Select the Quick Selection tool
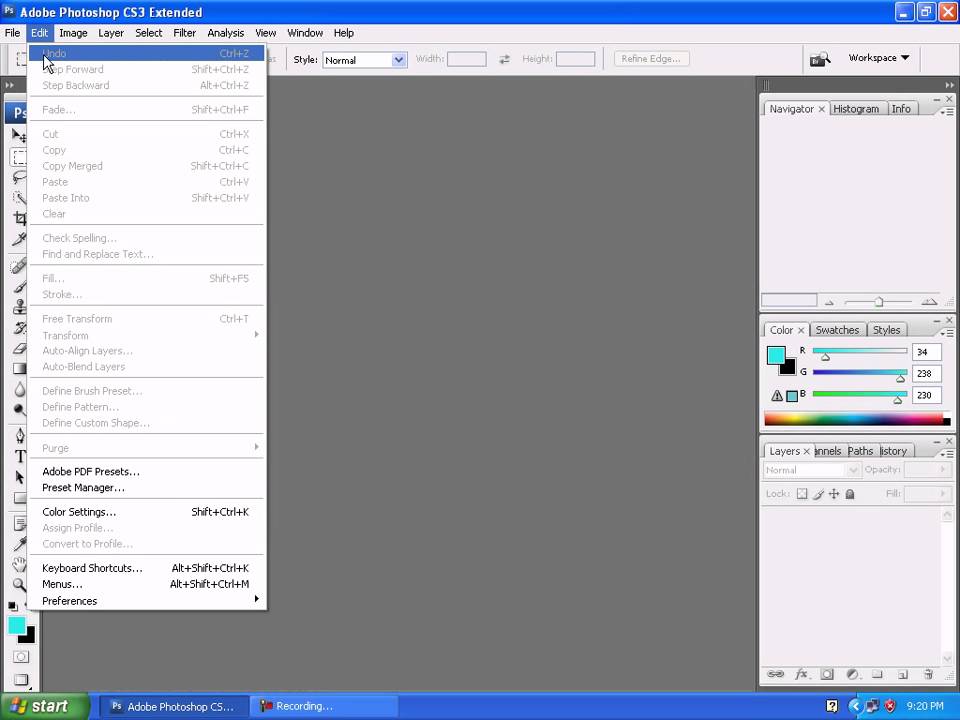Viewport: 960px width, 720px height. (x=19, y=198)
